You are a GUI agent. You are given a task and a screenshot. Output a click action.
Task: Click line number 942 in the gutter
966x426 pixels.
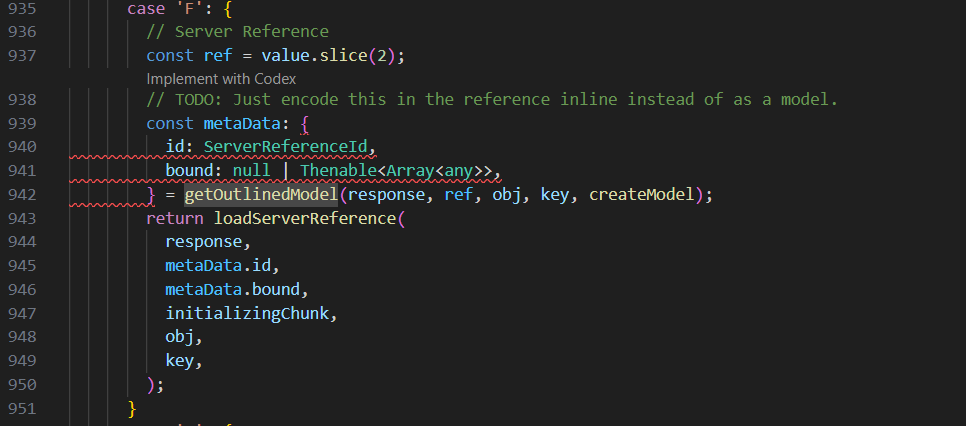(x=23, y=195)
